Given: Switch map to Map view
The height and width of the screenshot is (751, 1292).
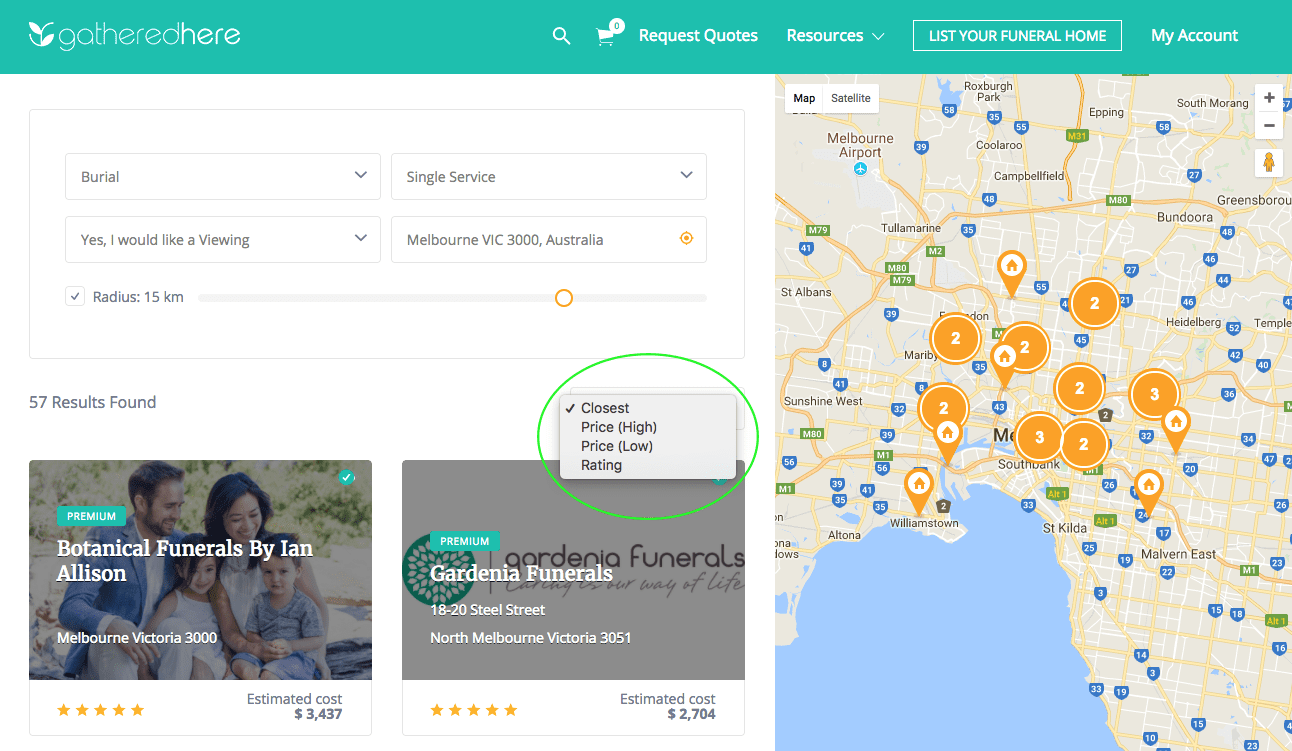Looking at the screenshot, I should [x=804, y=98].
